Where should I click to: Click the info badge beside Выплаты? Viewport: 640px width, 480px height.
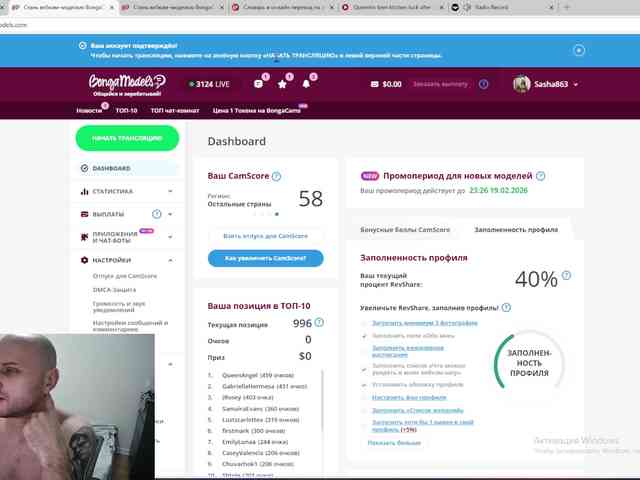click(157, 214)
